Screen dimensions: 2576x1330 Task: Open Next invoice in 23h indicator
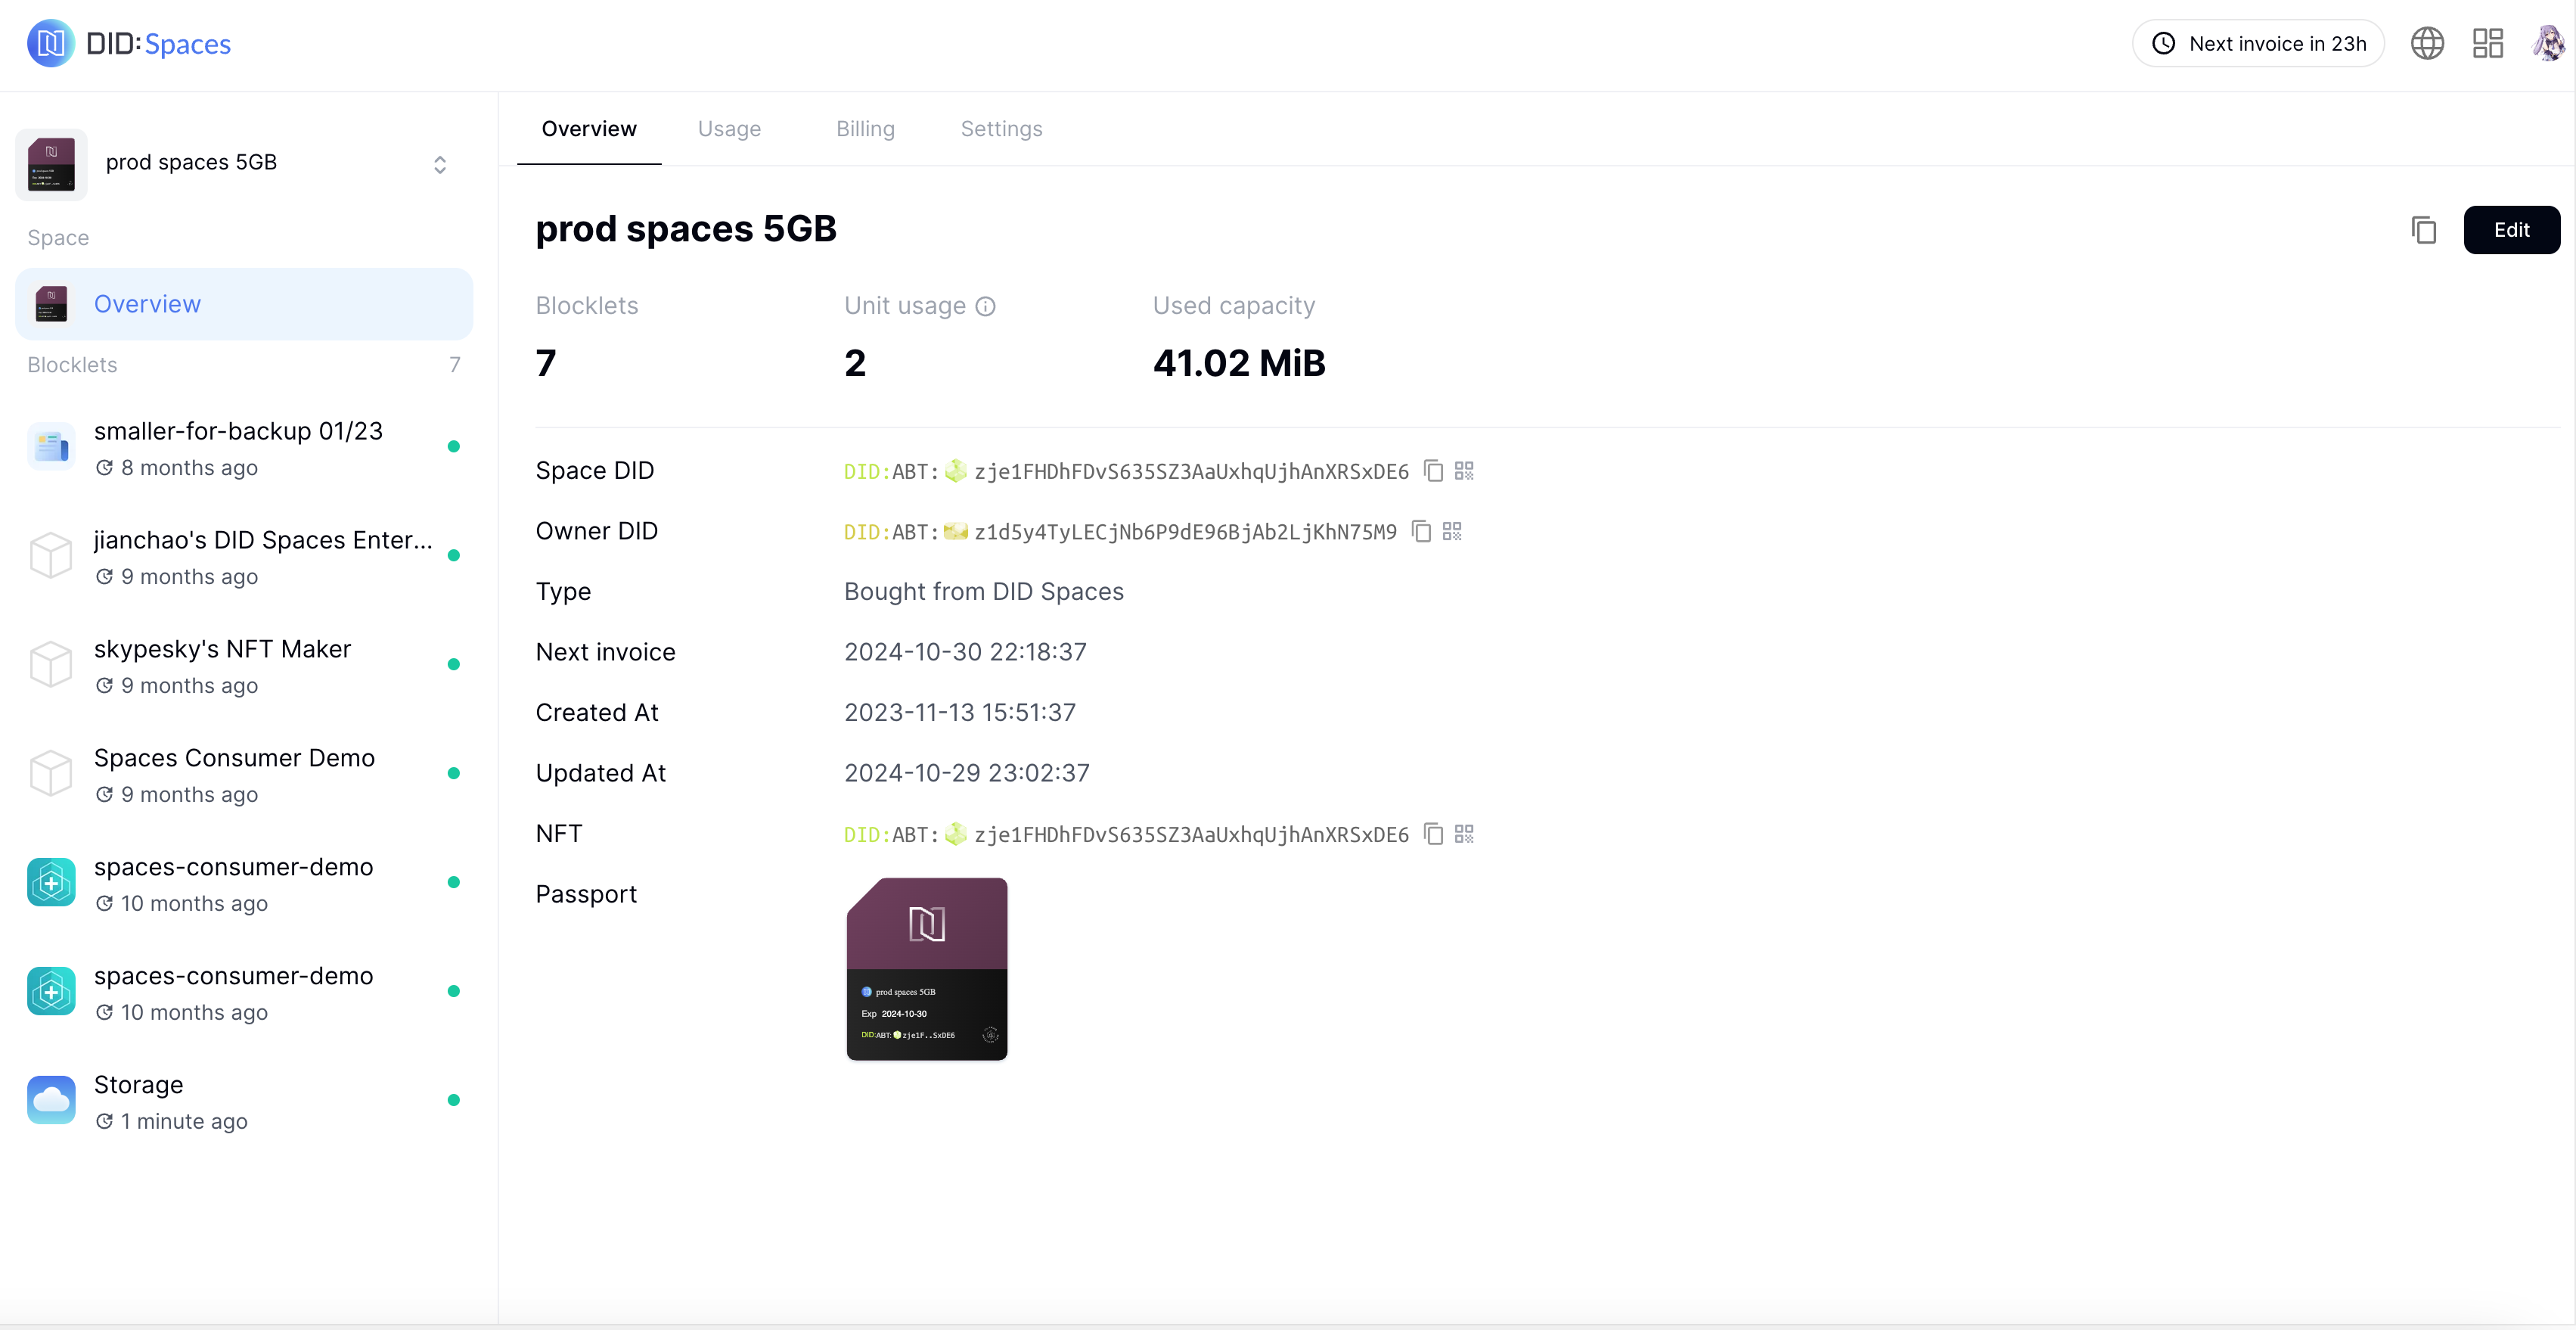coord(2258,44)
